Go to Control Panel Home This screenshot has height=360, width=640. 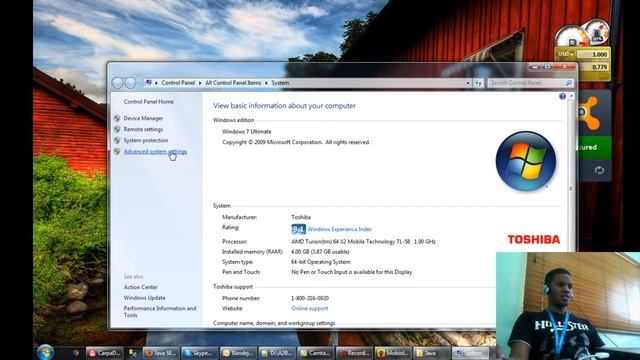149,102
